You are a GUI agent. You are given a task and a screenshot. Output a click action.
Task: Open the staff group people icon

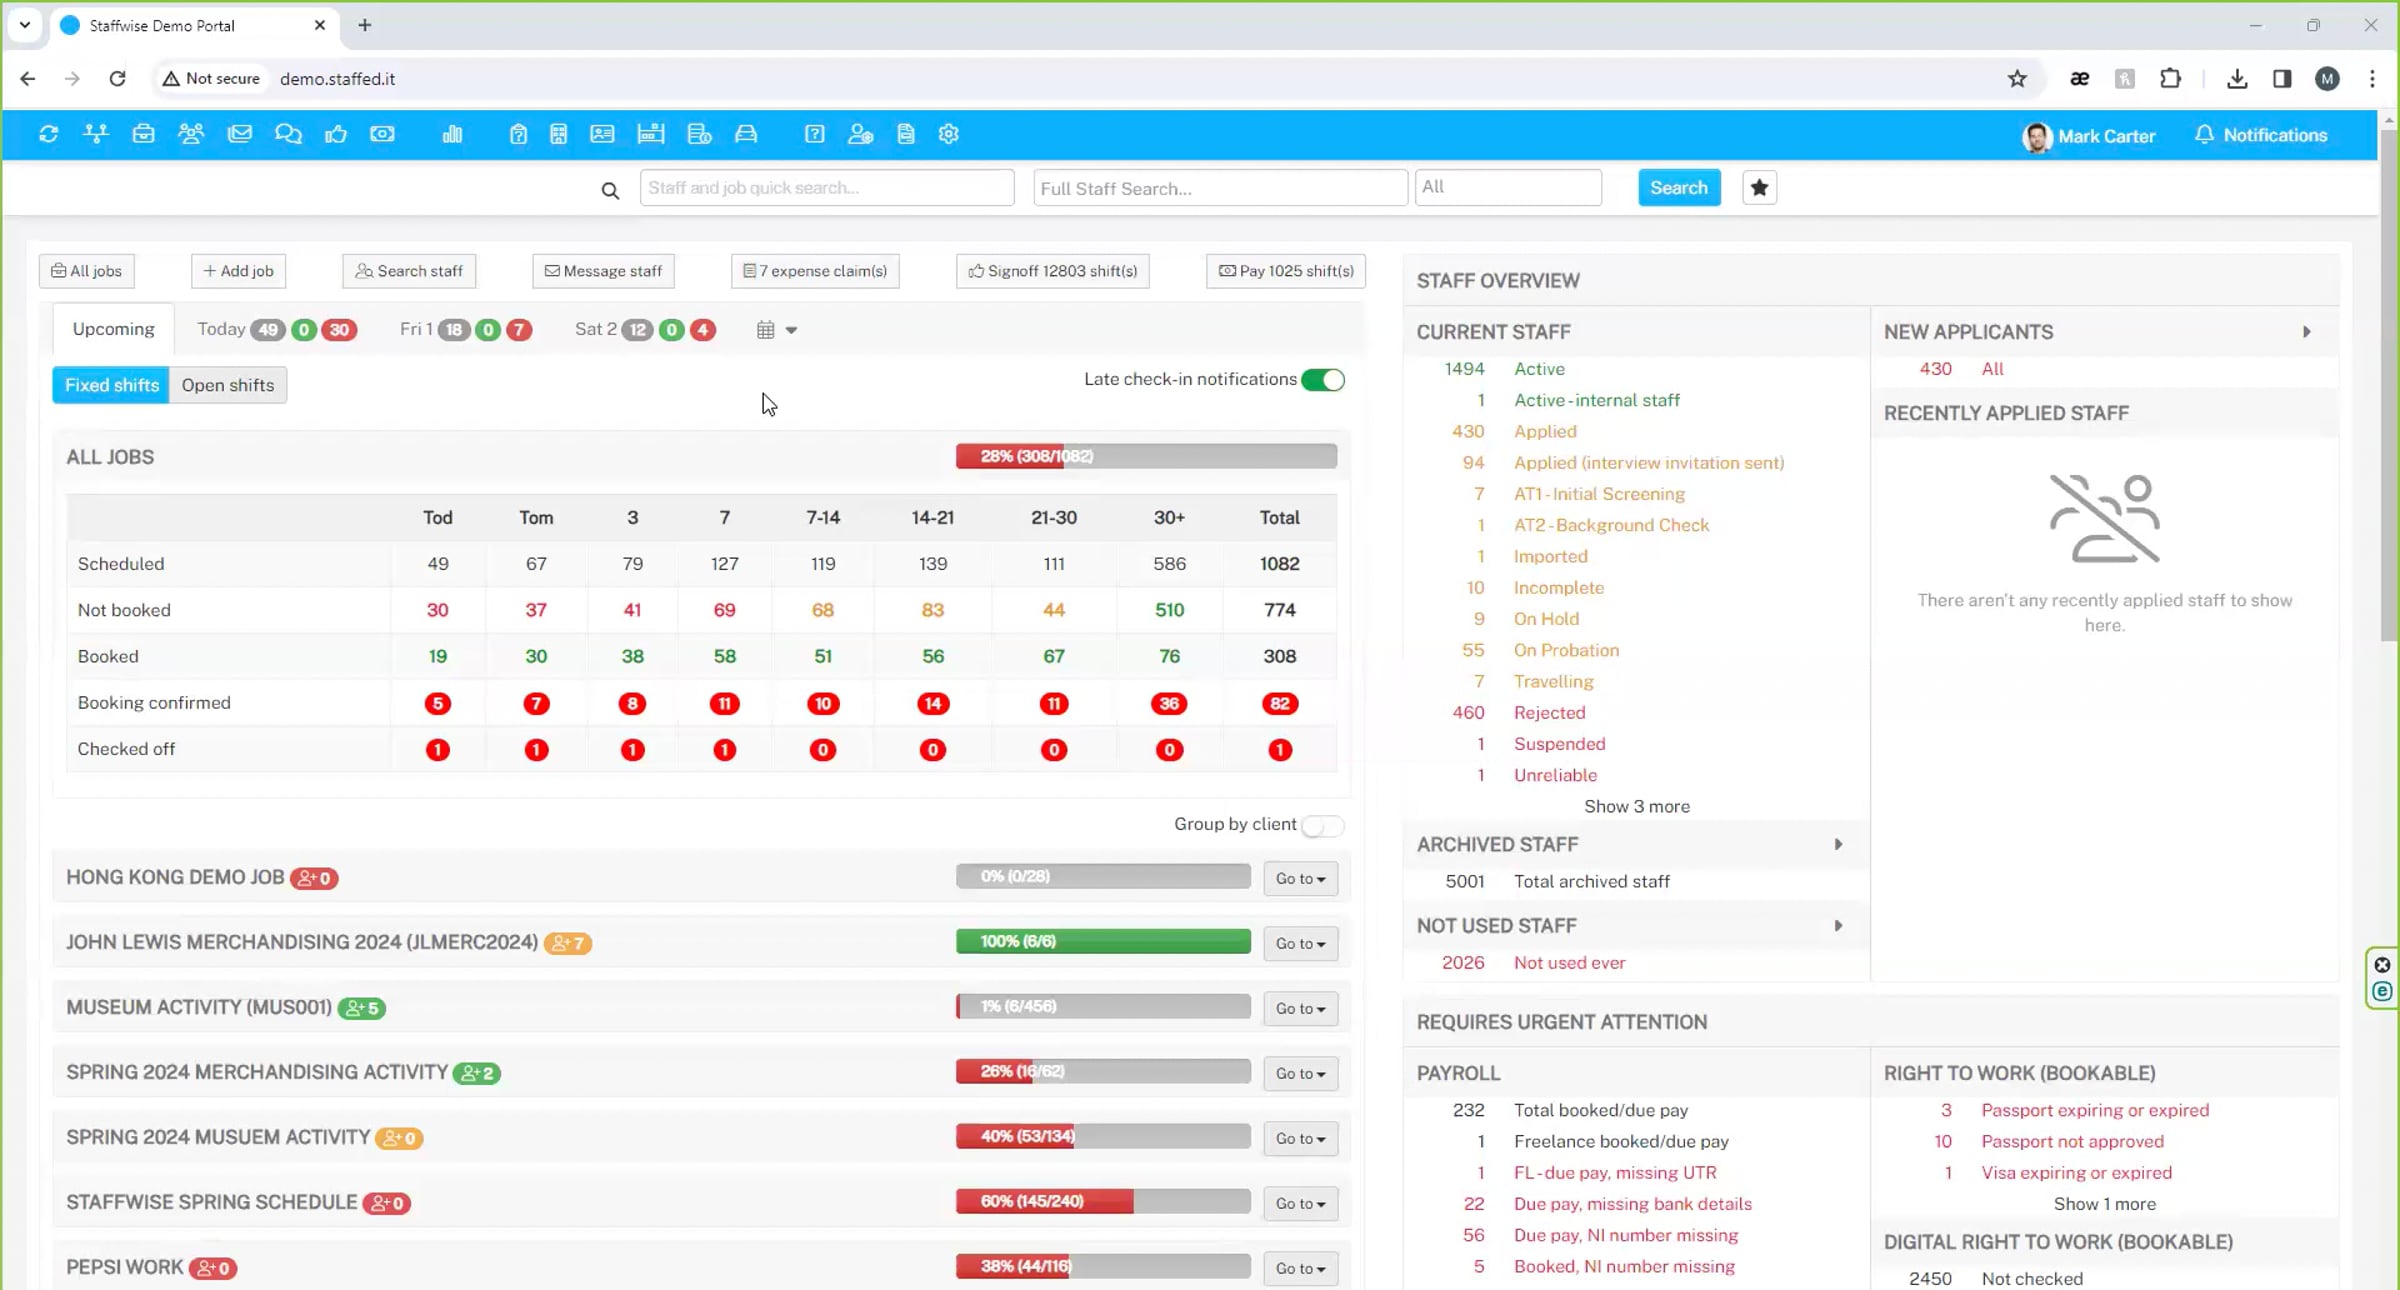click(191, 134)
